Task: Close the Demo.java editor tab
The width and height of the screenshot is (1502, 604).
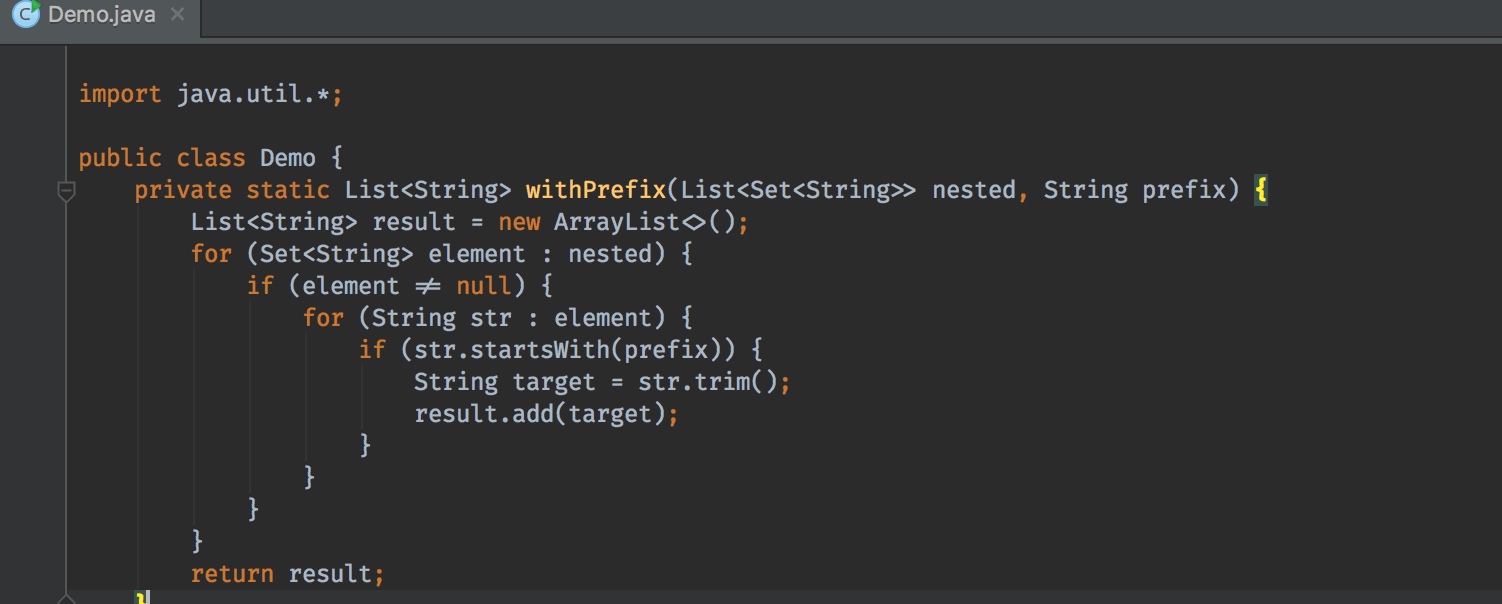Action: (178, 15)
